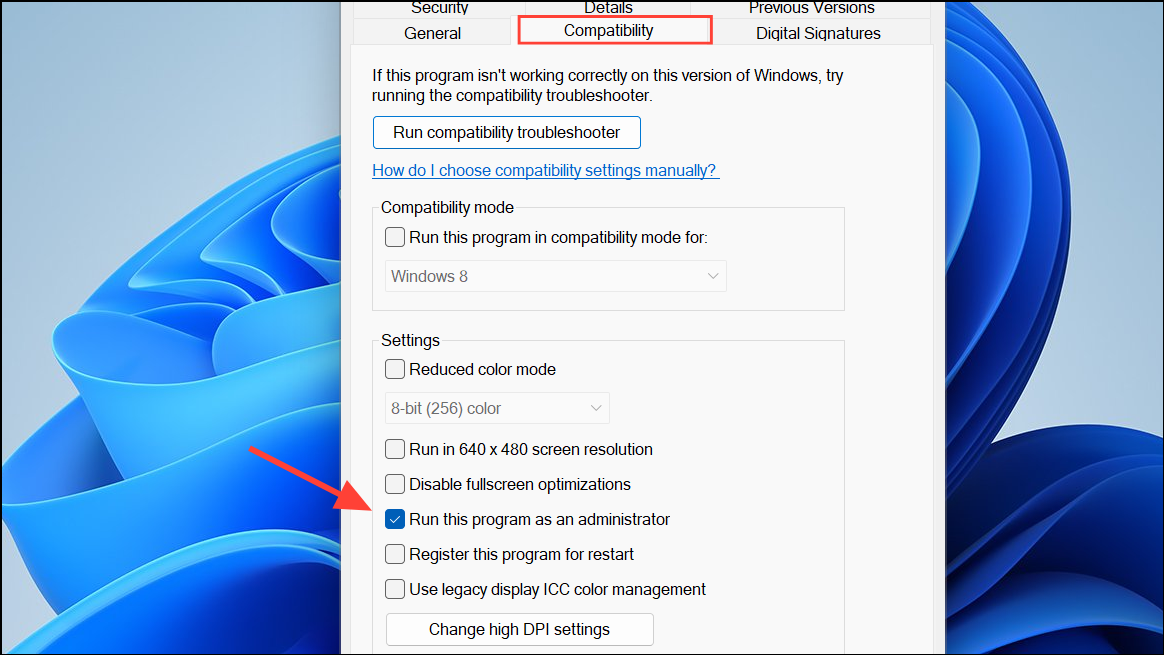Enable Use legacy display ICC color management
The width and height of the screenshot is (1164, 655).
pyautogui.click(x=396, y=590)
